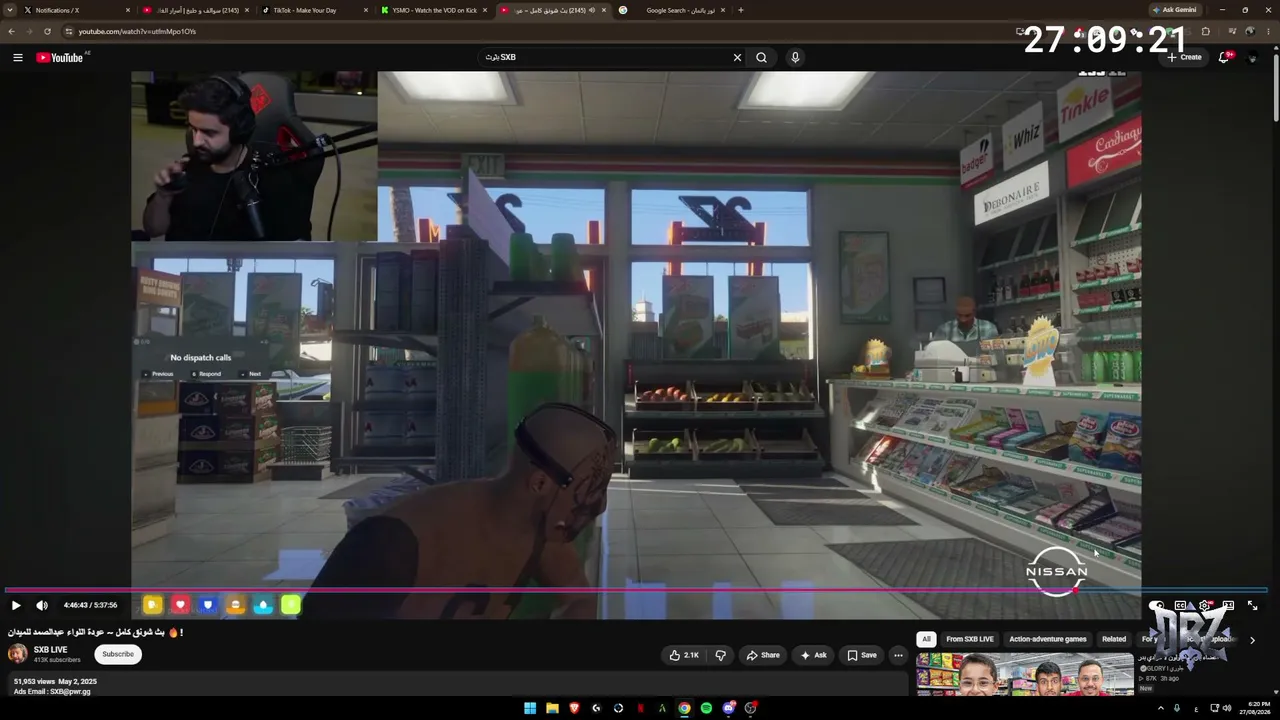Open the YouTube guide hamburger menu

pyautogui.click(x=17, y=57)
